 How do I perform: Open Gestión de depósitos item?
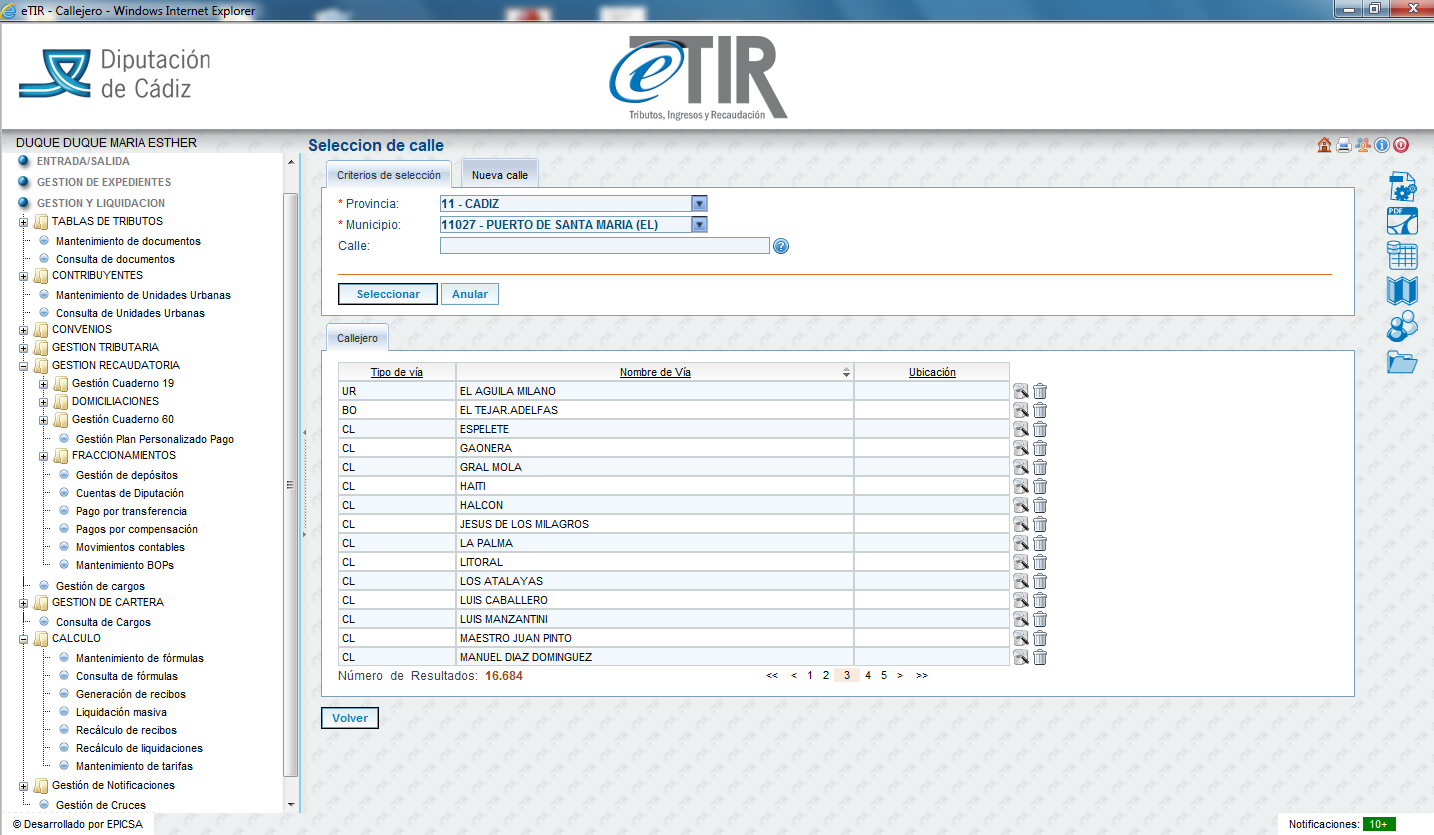pos(127,475)
